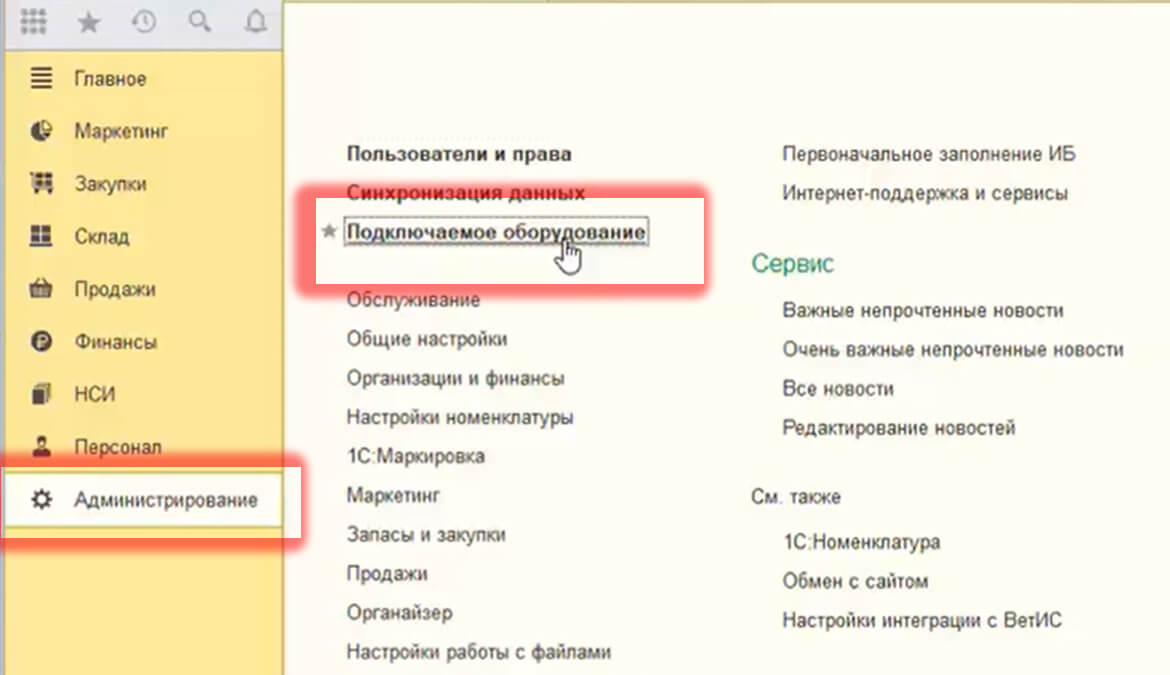Open the Favorites star icon
Viewport: 1170px width, 675px height.
click(x=89, y=22)
